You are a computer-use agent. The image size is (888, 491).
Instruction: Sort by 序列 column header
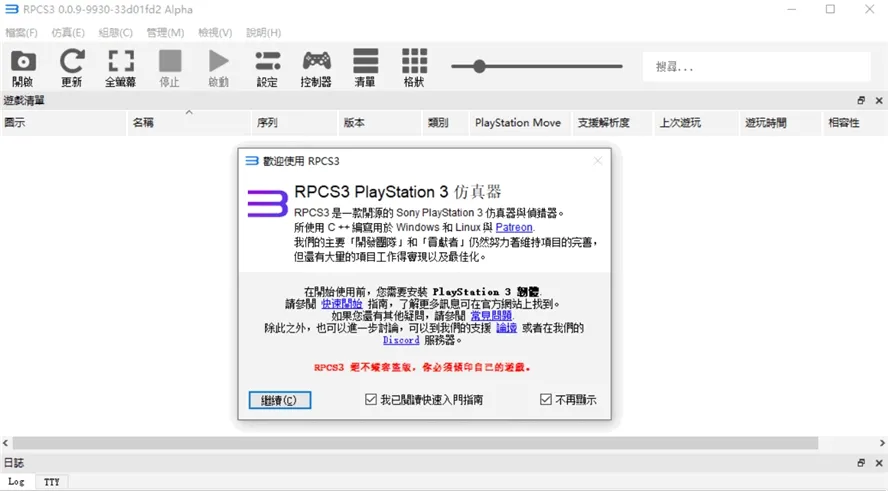295,123
